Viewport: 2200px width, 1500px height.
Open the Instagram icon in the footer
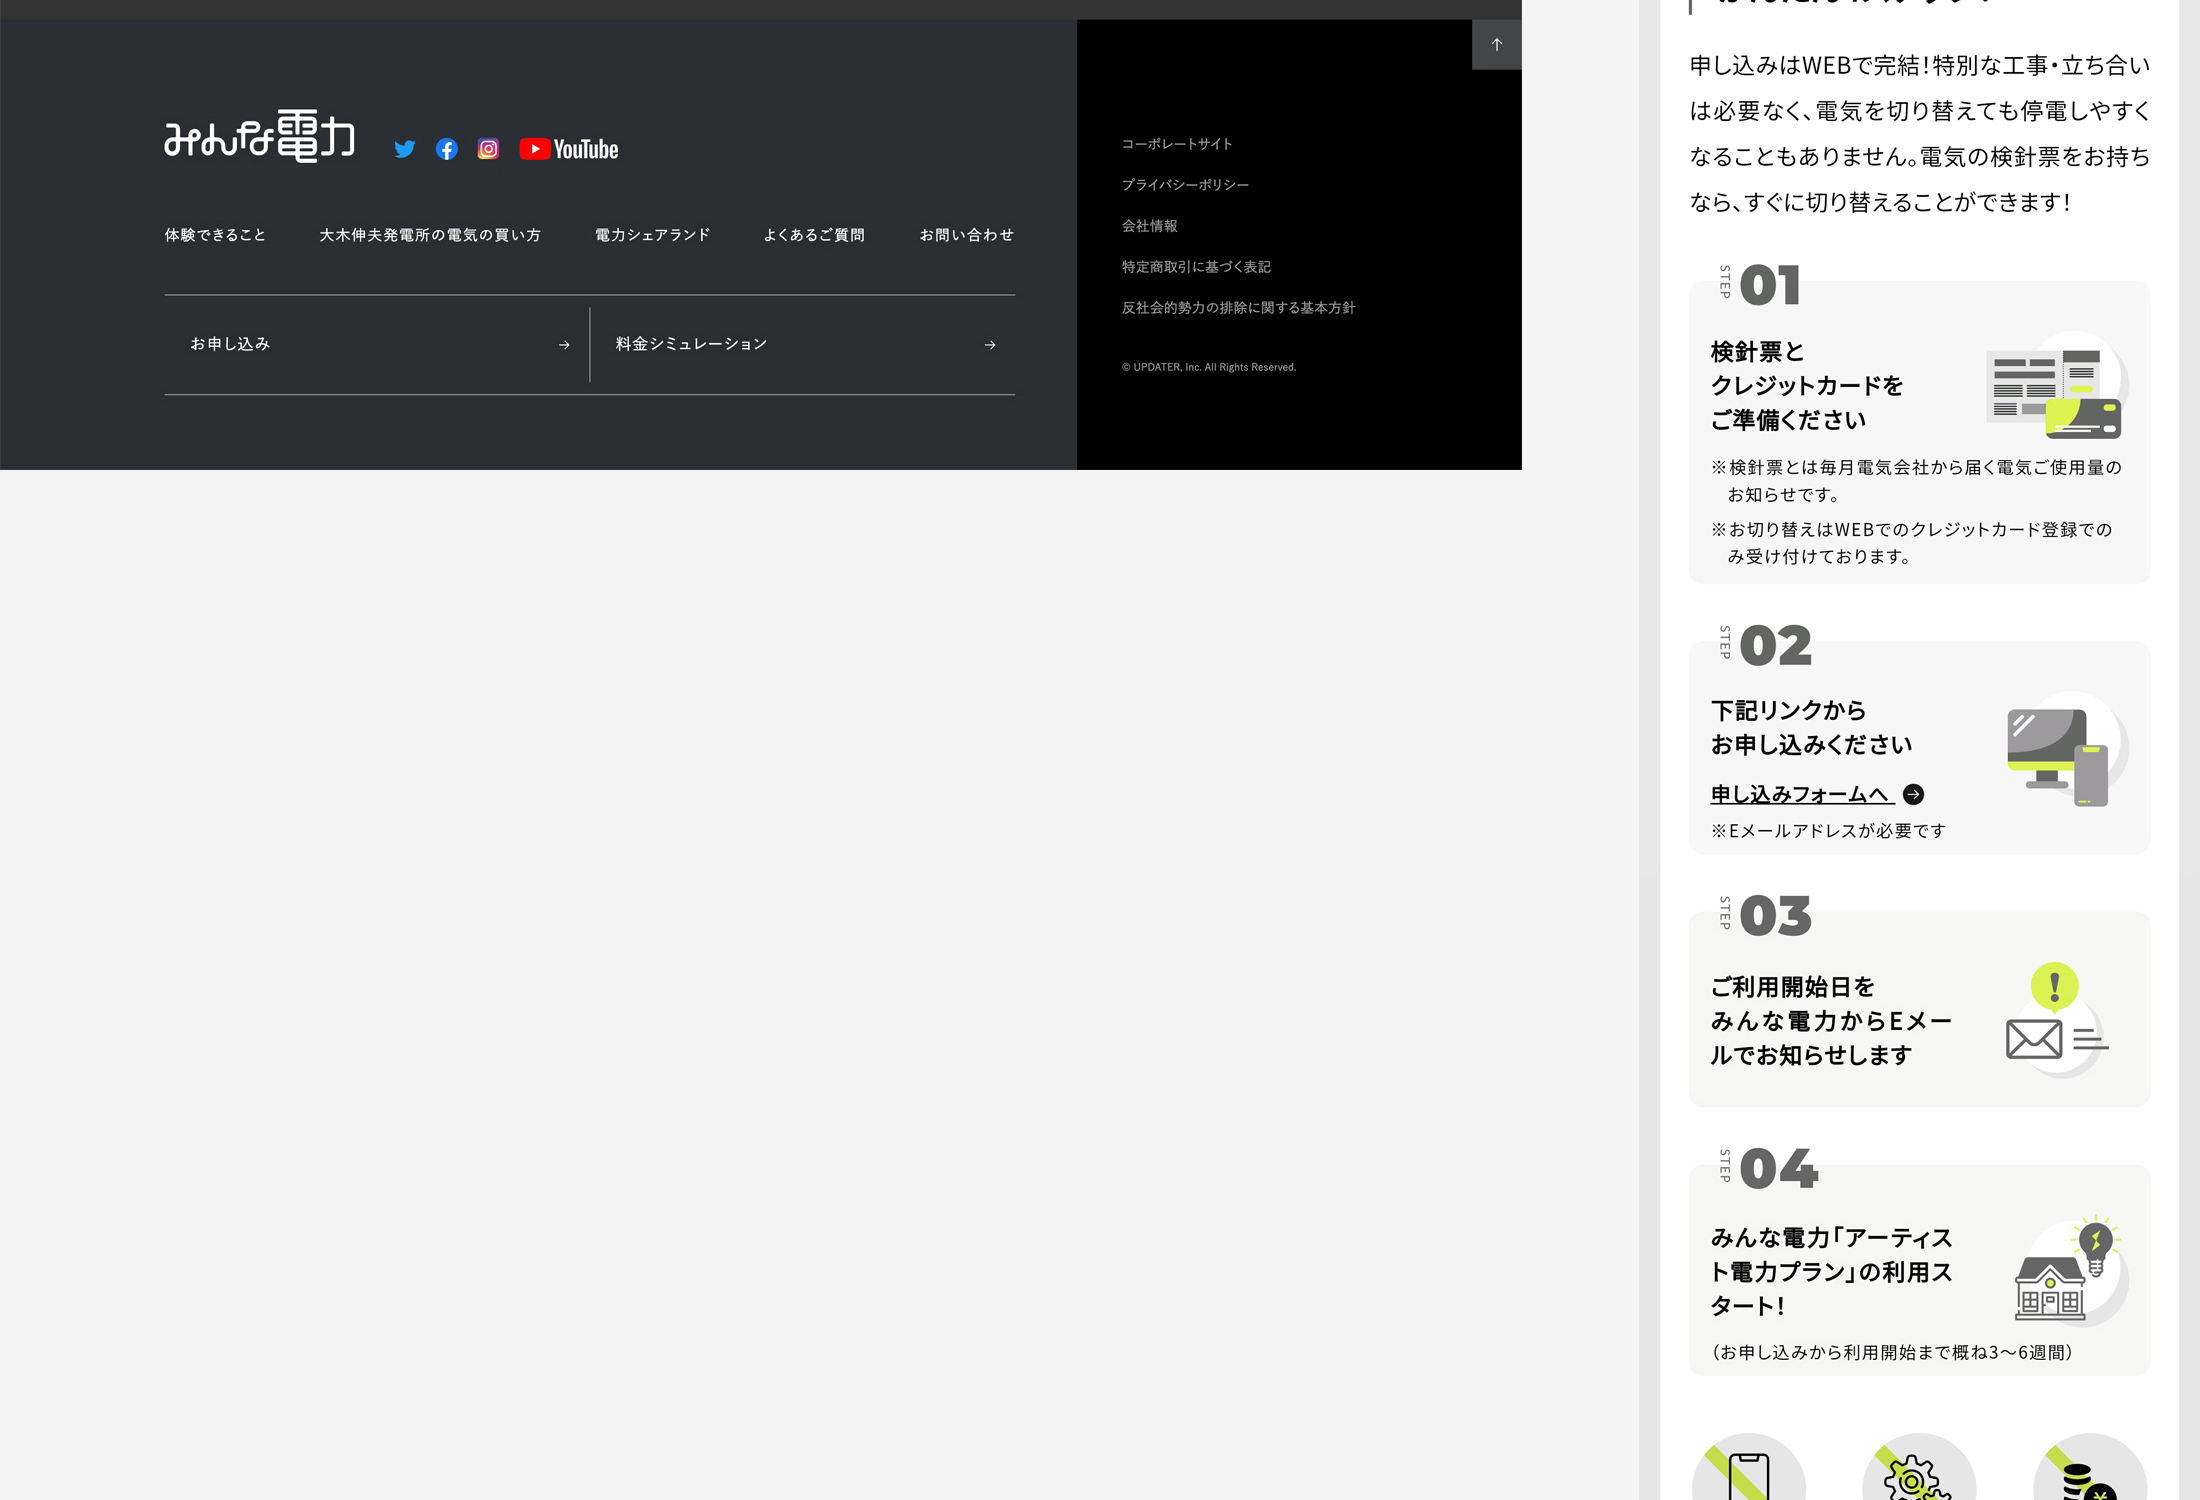coord(488,149)
